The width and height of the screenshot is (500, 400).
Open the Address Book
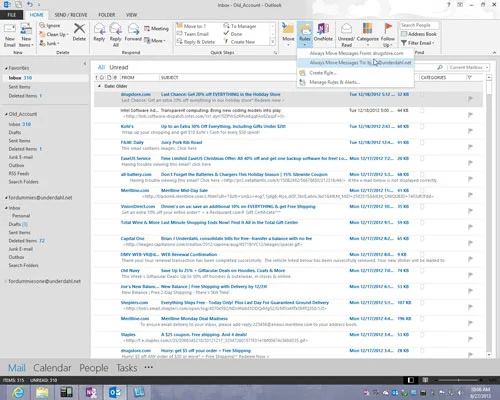coord(419,34)
